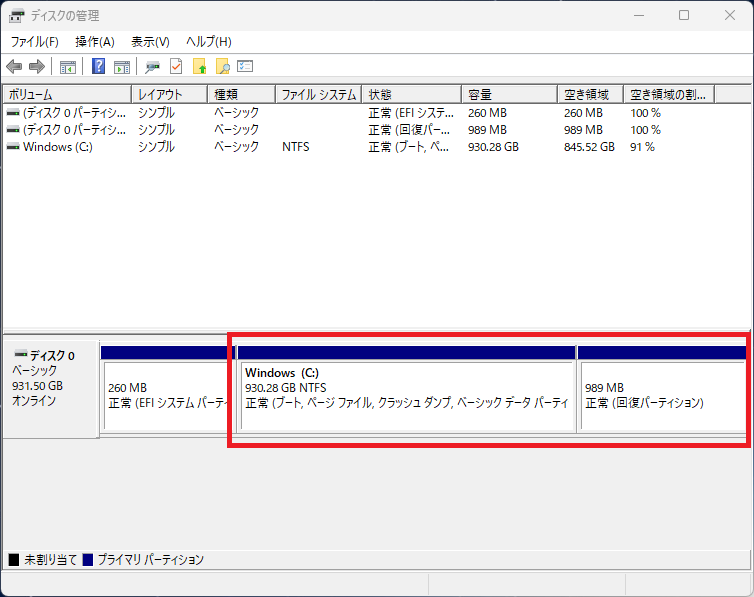754x597 pixels.
Task: Toggle the action pane toolbar icon
Action: (x=122, y=67)
